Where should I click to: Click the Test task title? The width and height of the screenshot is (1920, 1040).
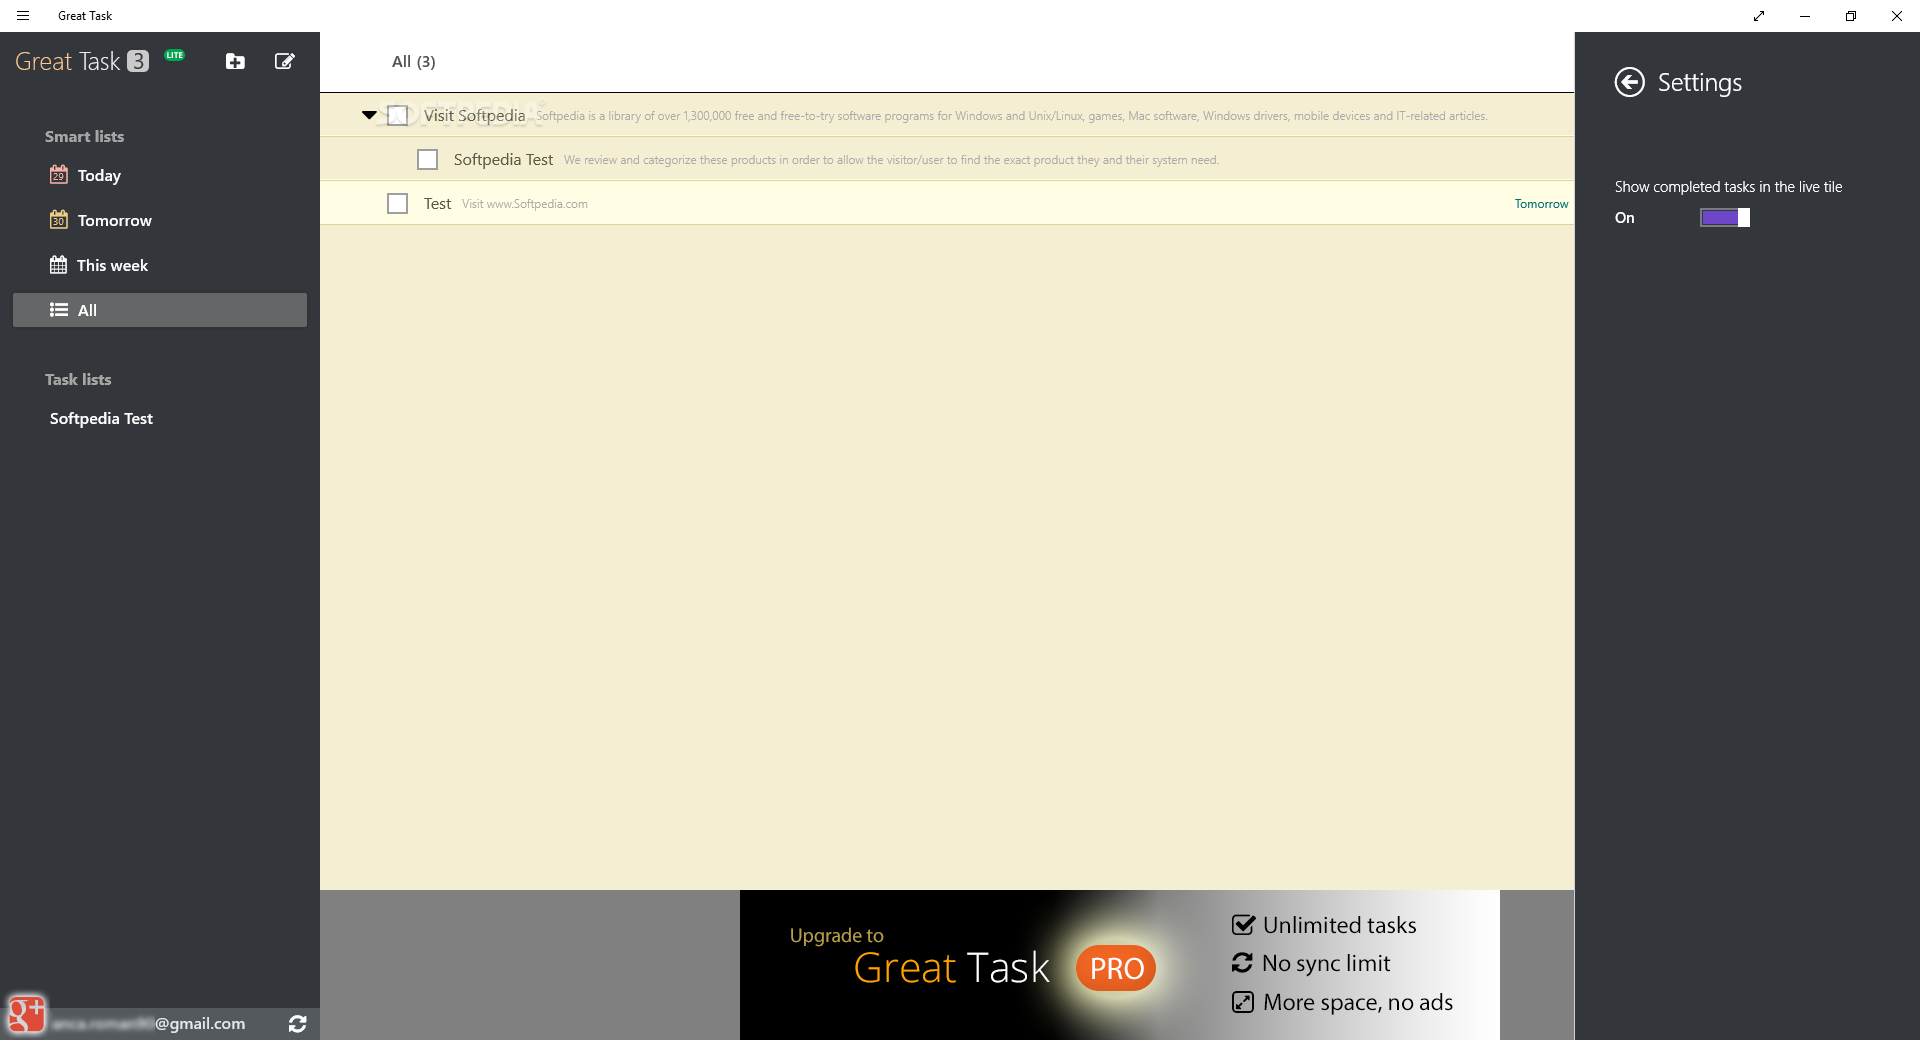click(x=437, y=204)
